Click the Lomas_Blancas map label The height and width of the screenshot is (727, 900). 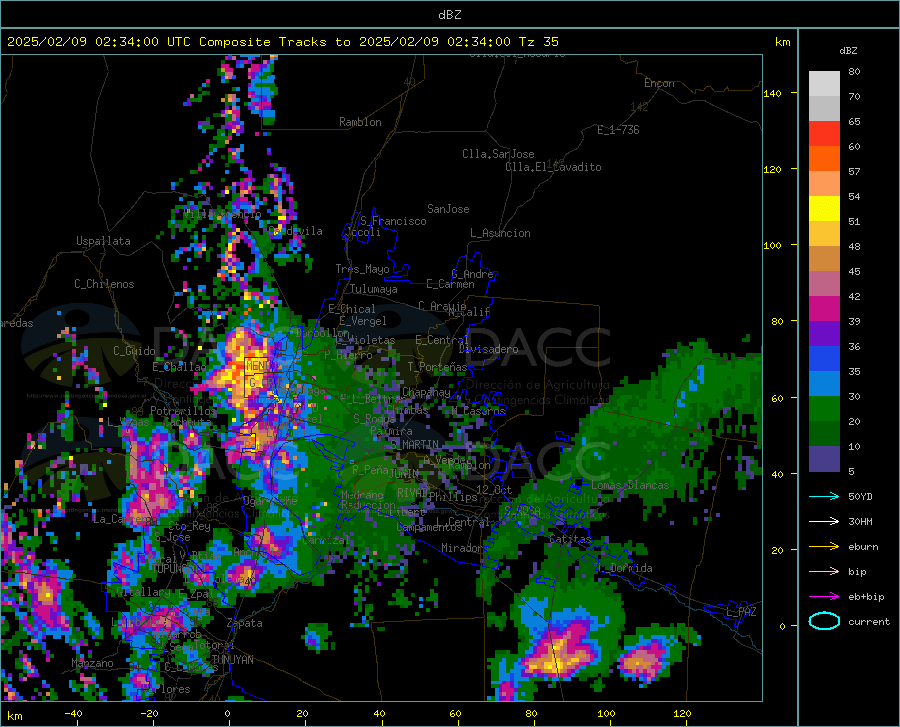(x=630, y=485)
